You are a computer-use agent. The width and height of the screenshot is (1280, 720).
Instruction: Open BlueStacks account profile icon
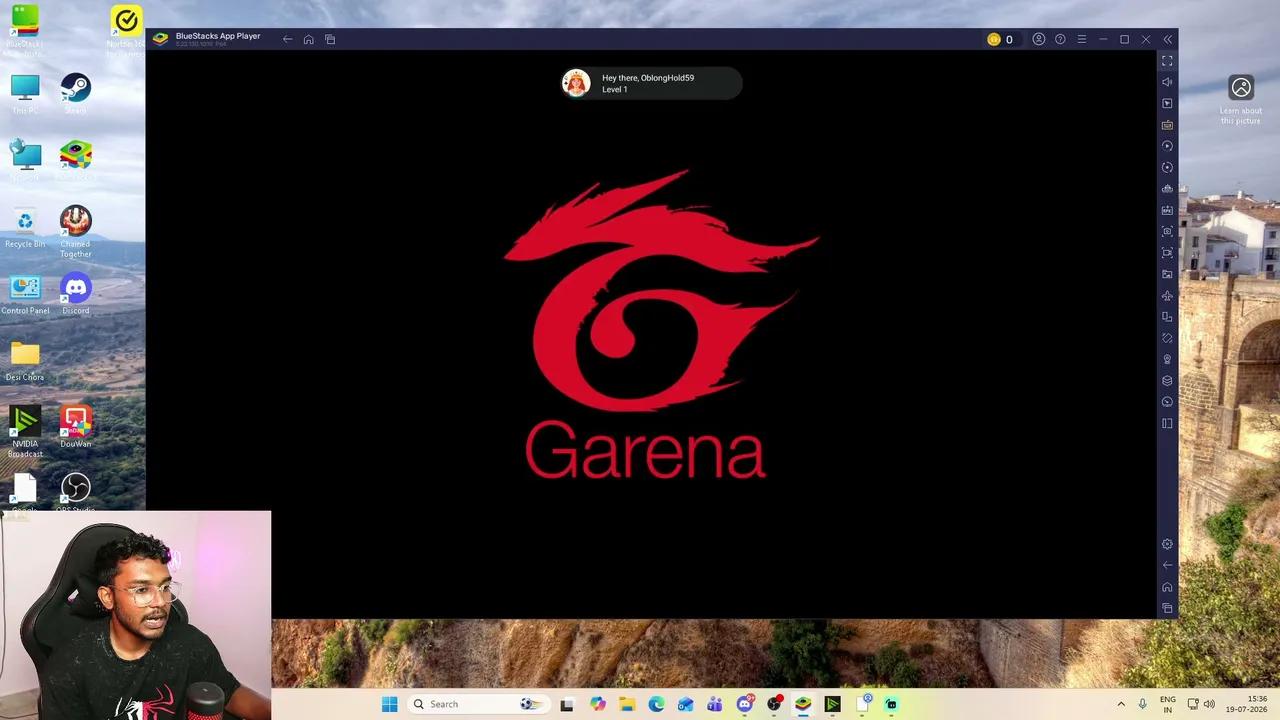[1039, 39]
